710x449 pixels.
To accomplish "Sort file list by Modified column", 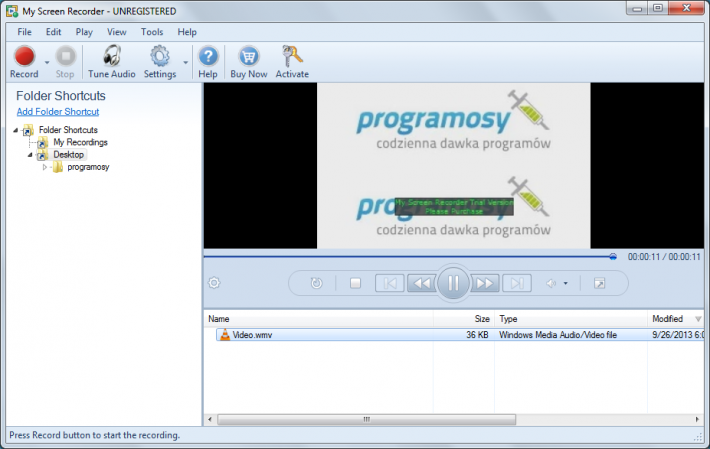I will point(676,319).
